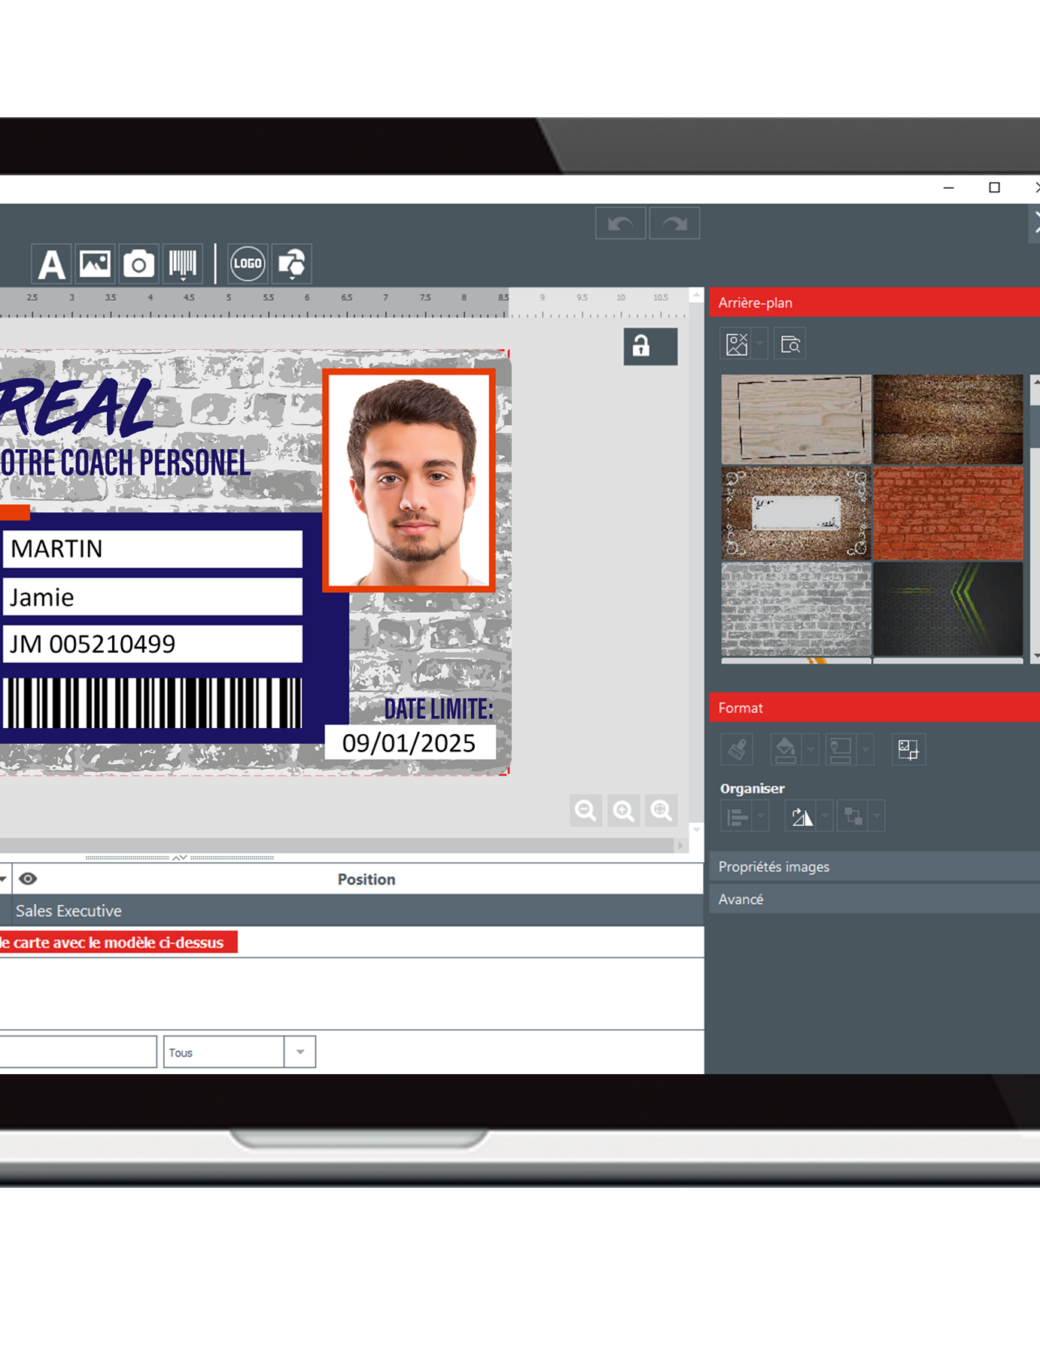Open the Tous dropdown list
1040x1360 pixels.
point(300,1052)
